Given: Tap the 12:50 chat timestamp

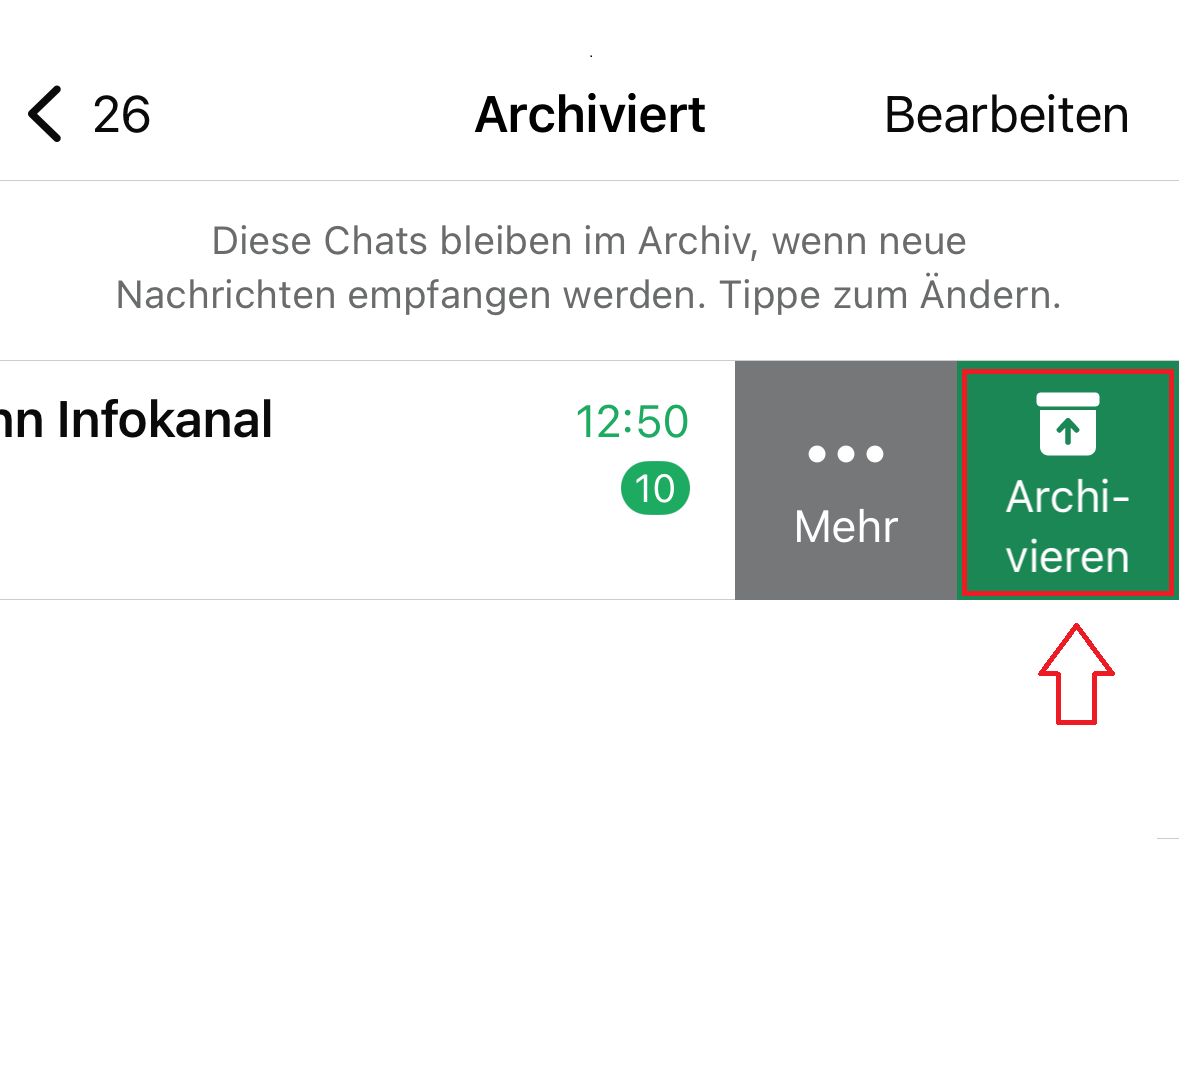Looking at the screenshot, I should tap(631, 422).
